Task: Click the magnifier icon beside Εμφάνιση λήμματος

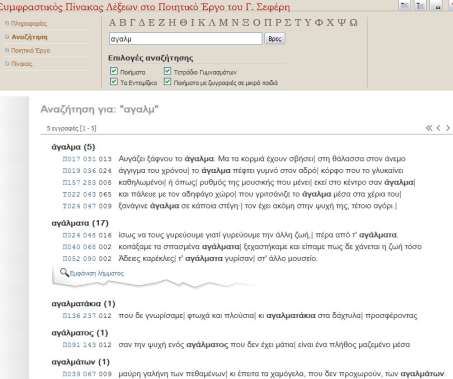Action: point(64,272)
